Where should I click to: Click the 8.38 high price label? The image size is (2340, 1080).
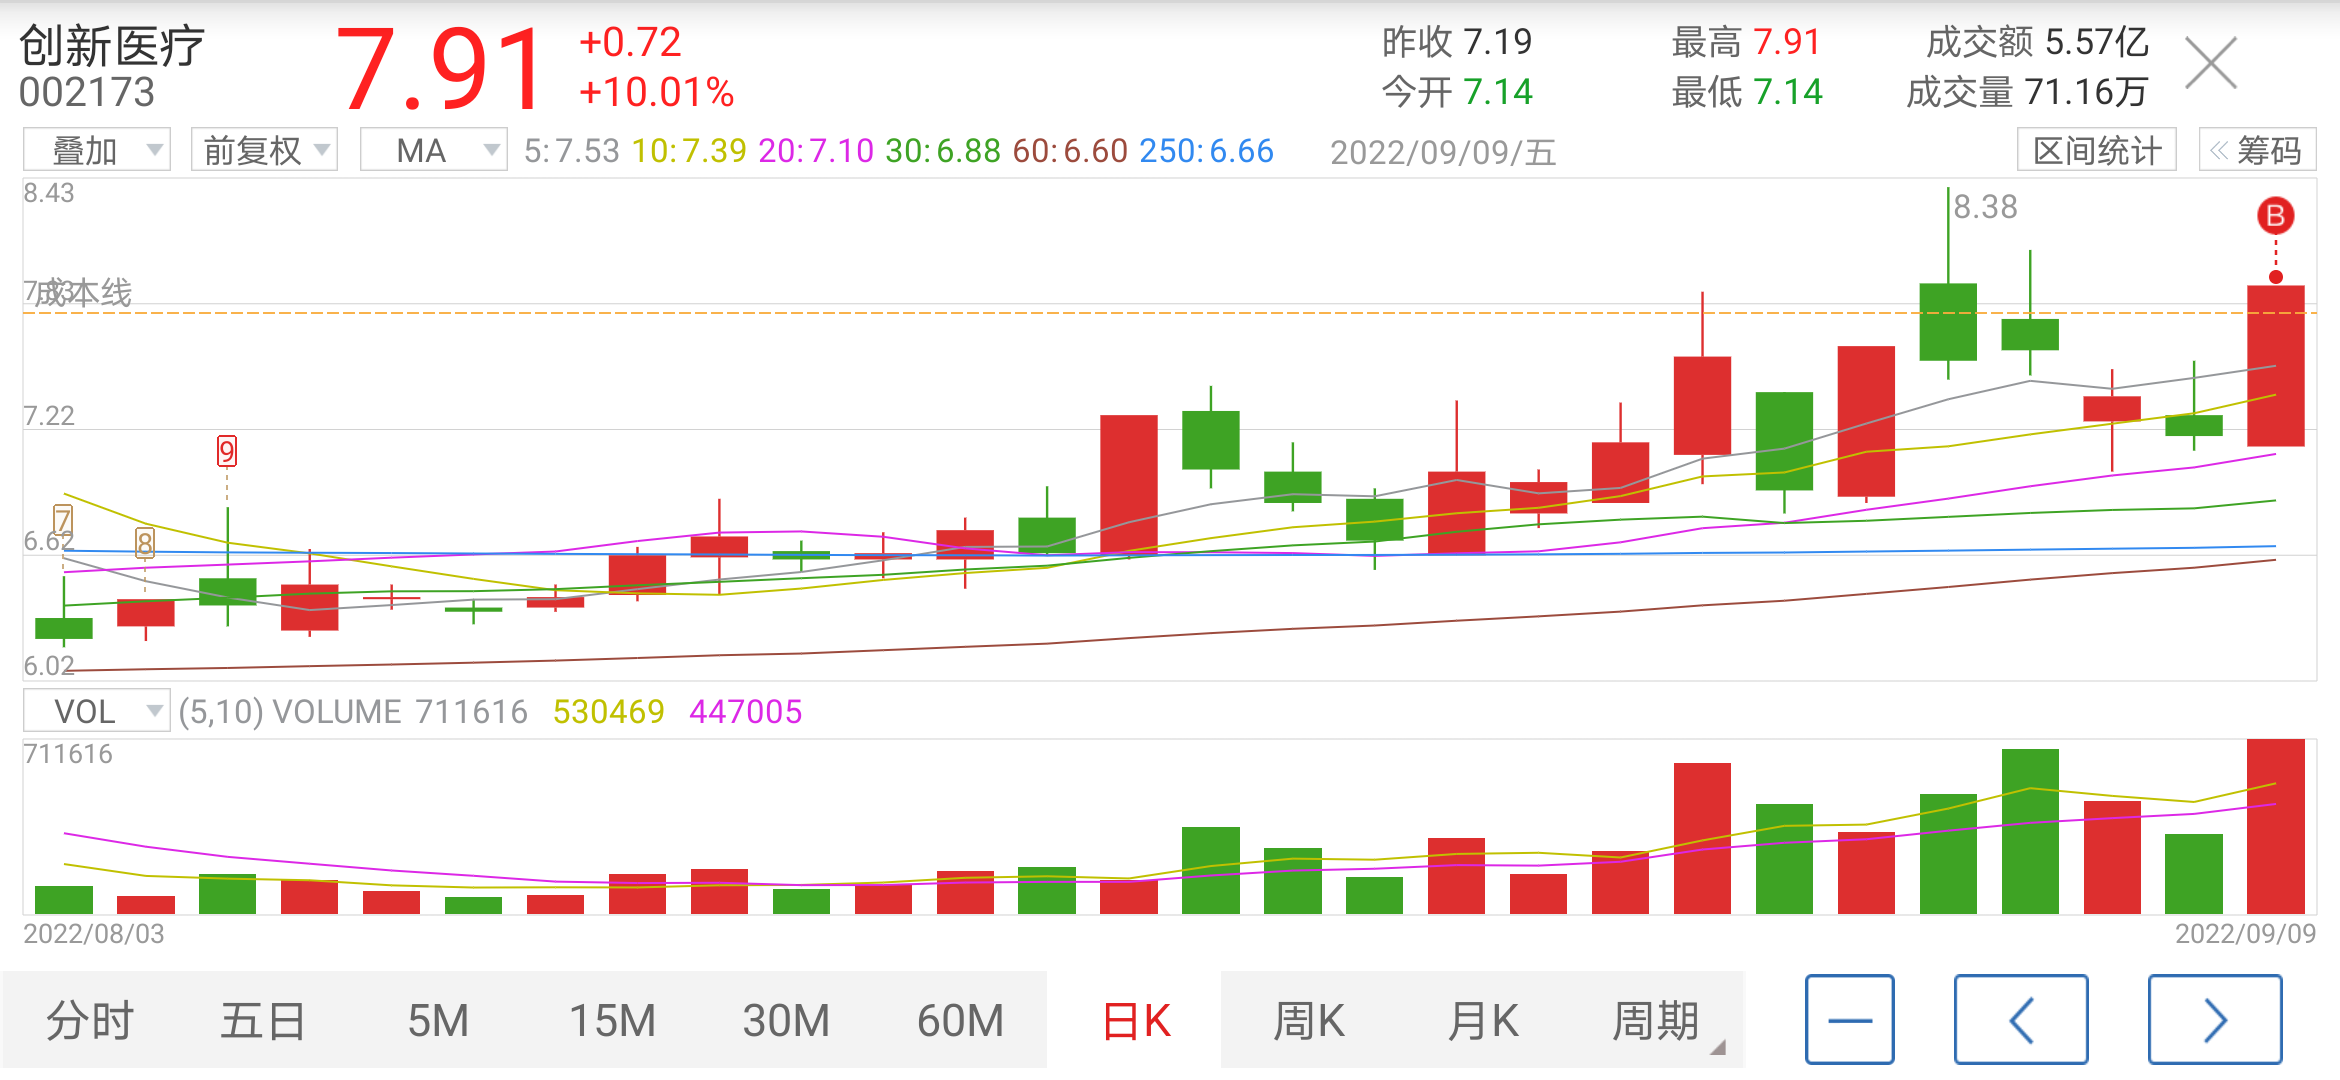point(1985,207)
